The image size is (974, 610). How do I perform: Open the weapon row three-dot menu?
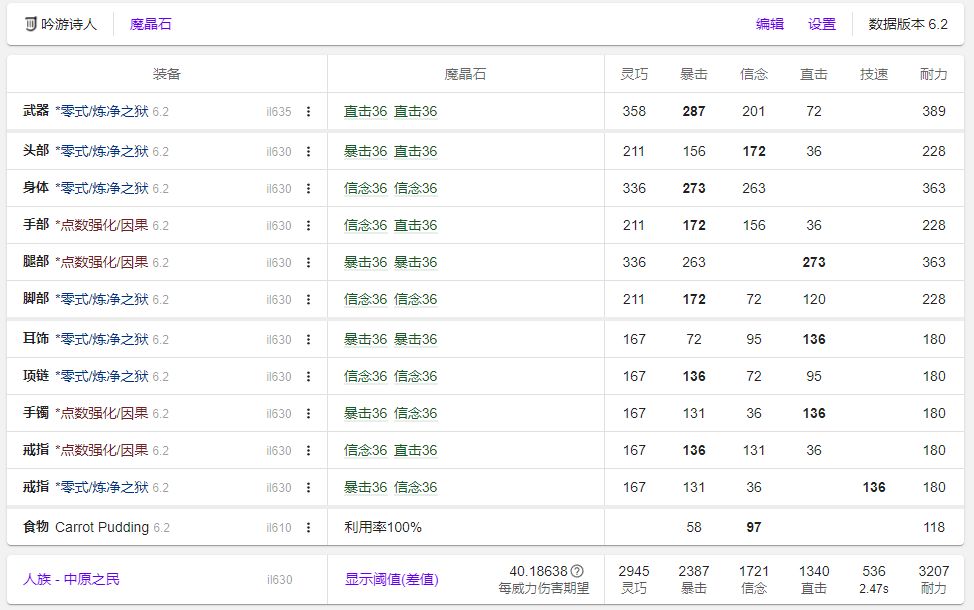[308, 112]
